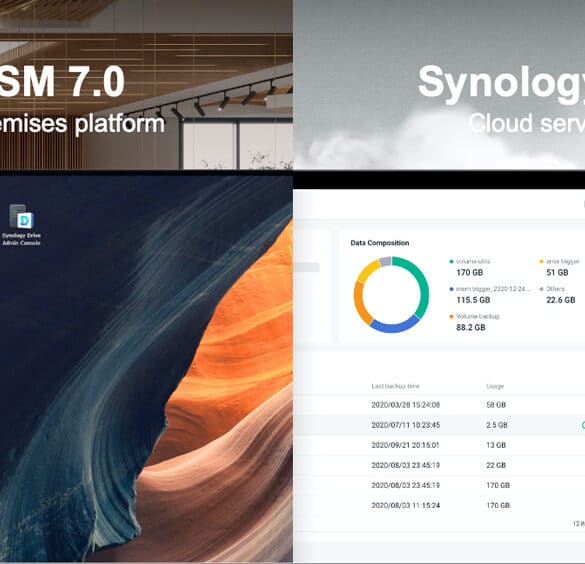Click the '58 GB' usage cell
Screen dimensions: 585x564
(496, 405)
